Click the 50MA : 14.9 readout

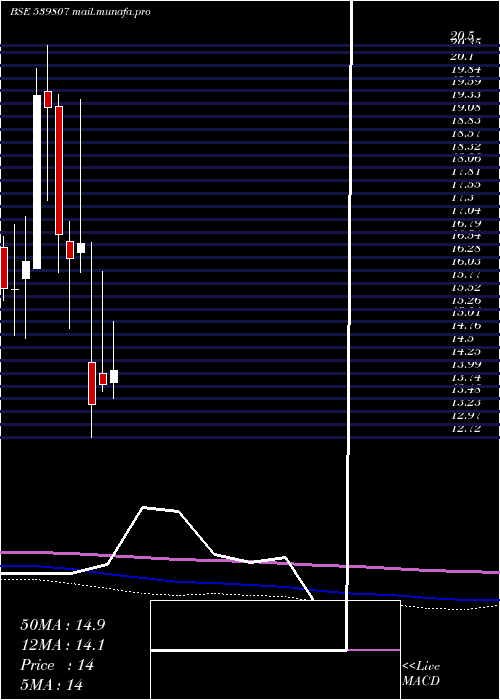pyautogui.click(x=63, y=625)
